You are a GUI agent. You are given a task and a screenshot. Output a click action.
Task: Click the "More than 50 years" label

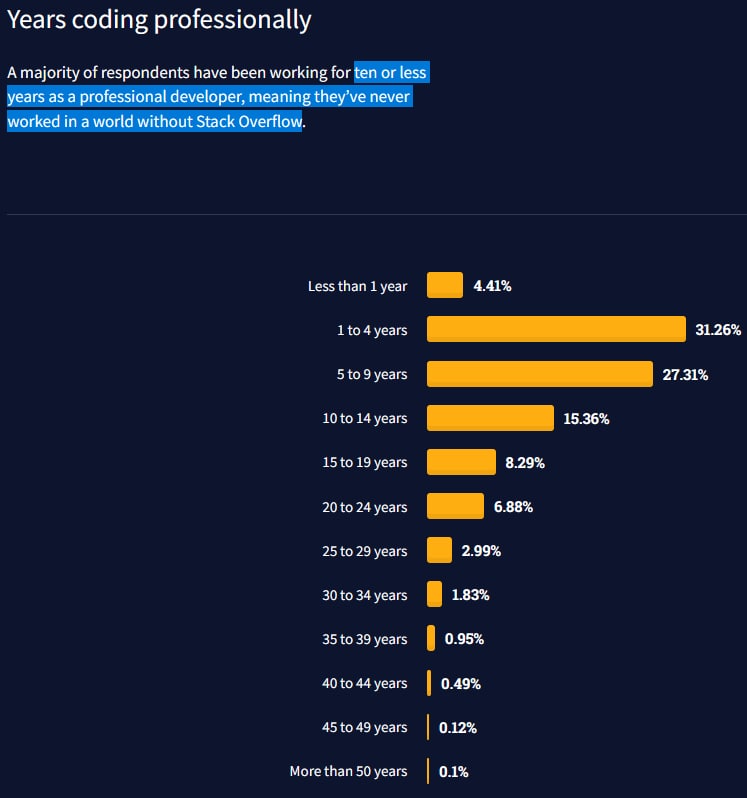point(348,771)
